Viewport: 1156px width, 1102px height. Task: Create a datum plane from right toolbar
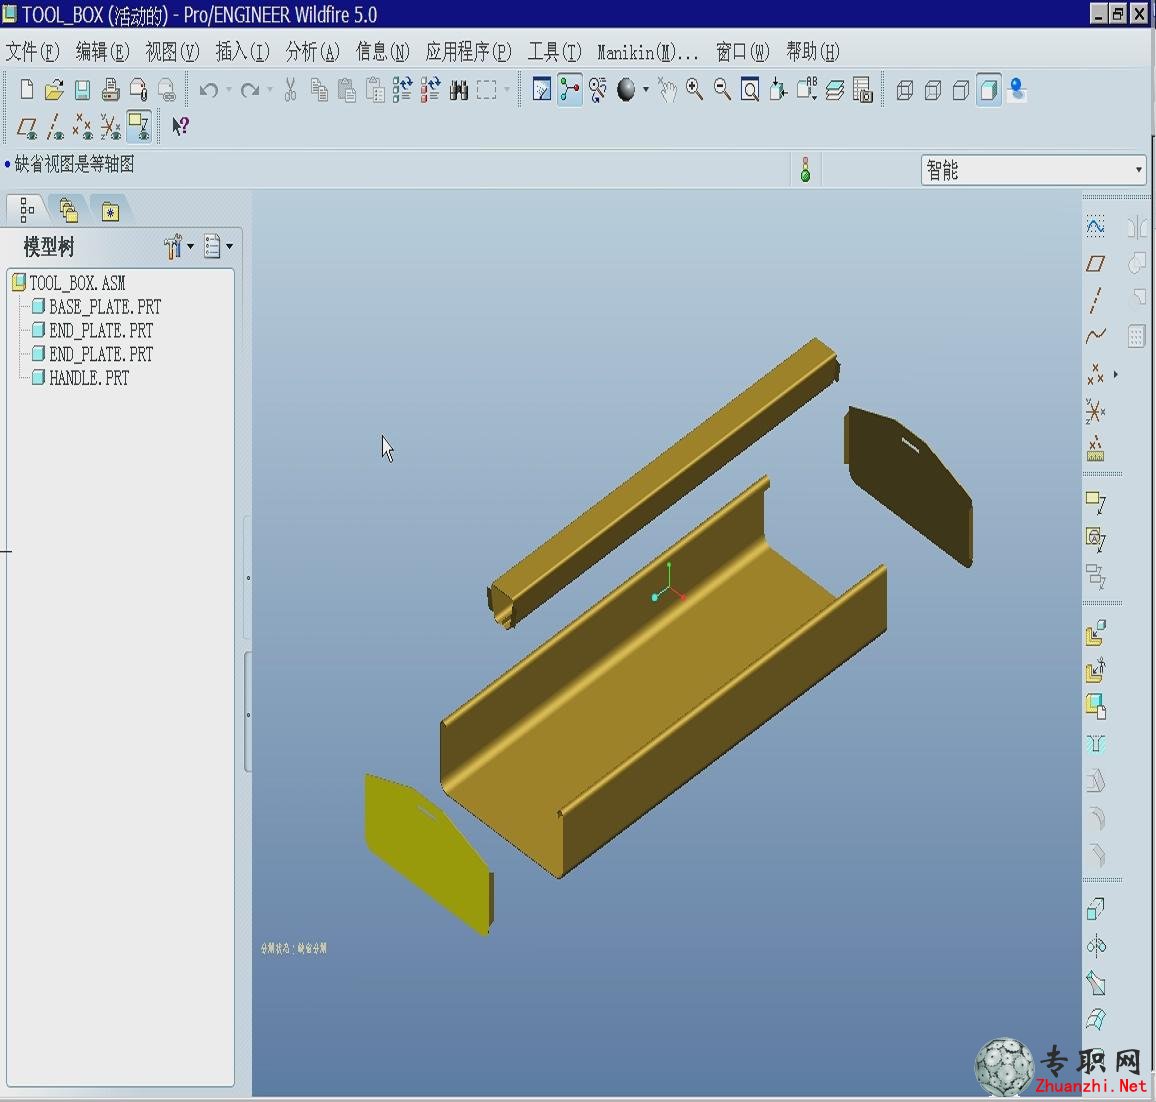(x=1096, y=263)
